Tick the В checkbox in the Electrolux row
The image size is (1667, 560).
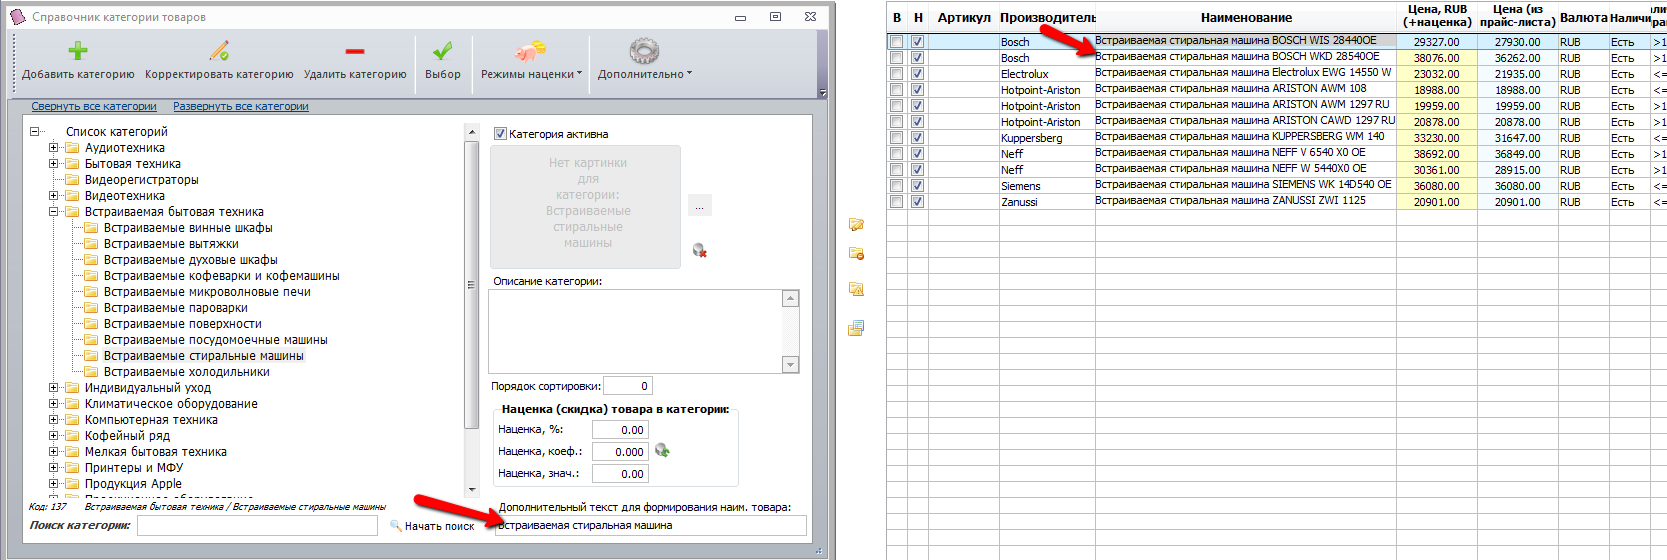[897, 74]
